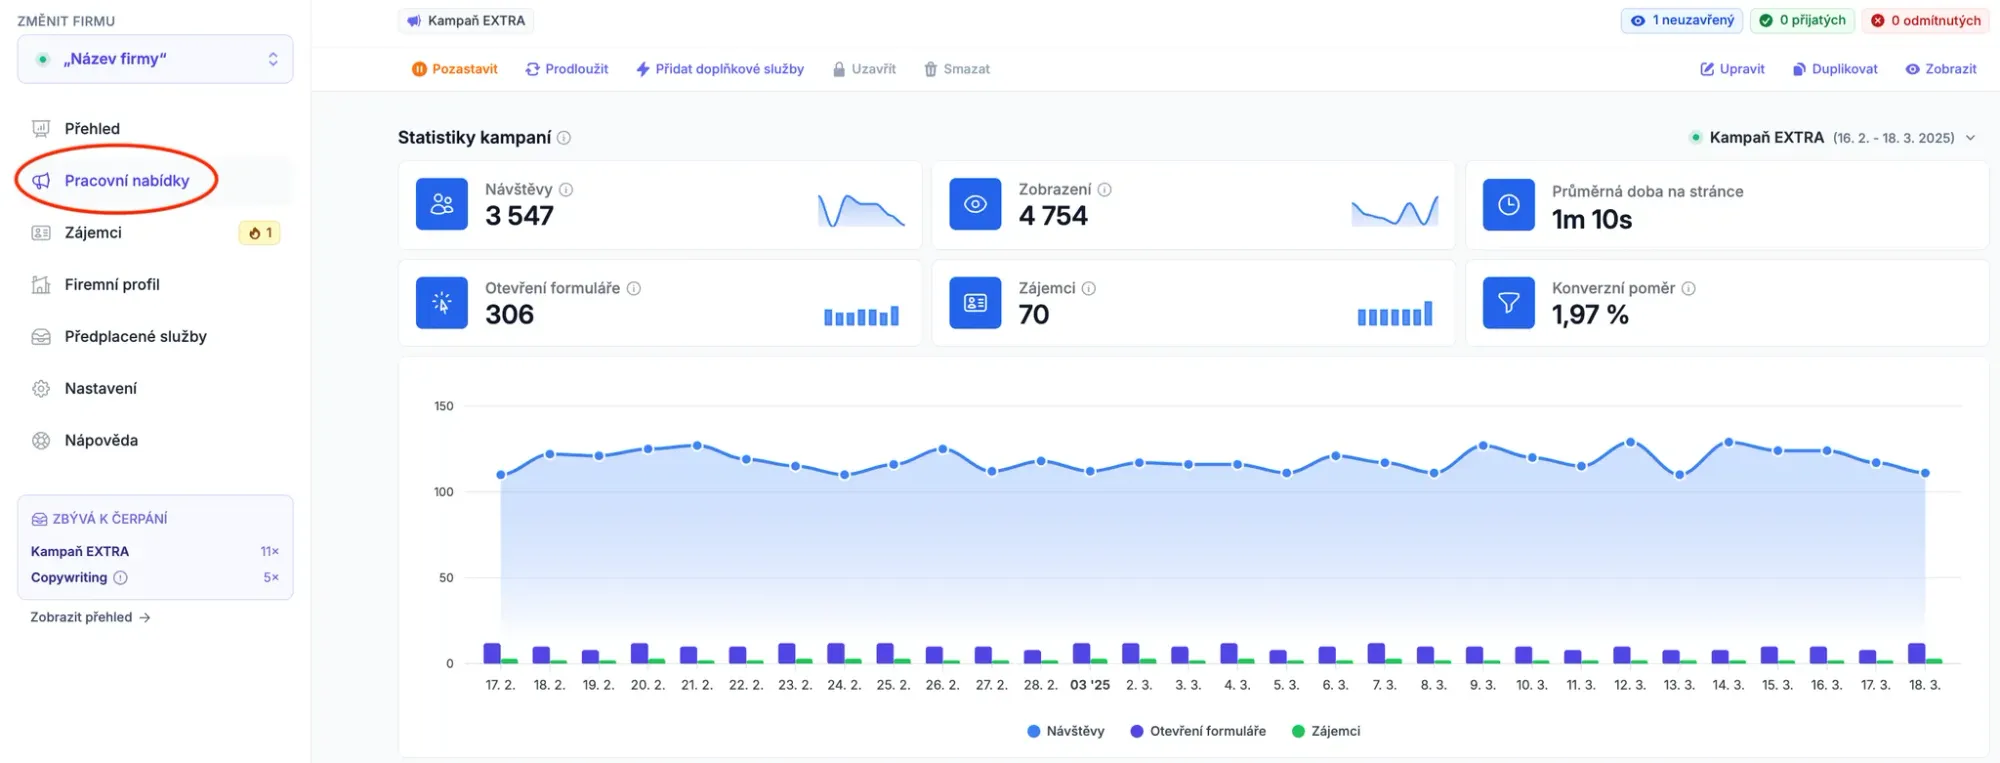The height and width of the screenshot is (763, 2000).
Task: Click info icon next to Copywriting
Action: 121,578
